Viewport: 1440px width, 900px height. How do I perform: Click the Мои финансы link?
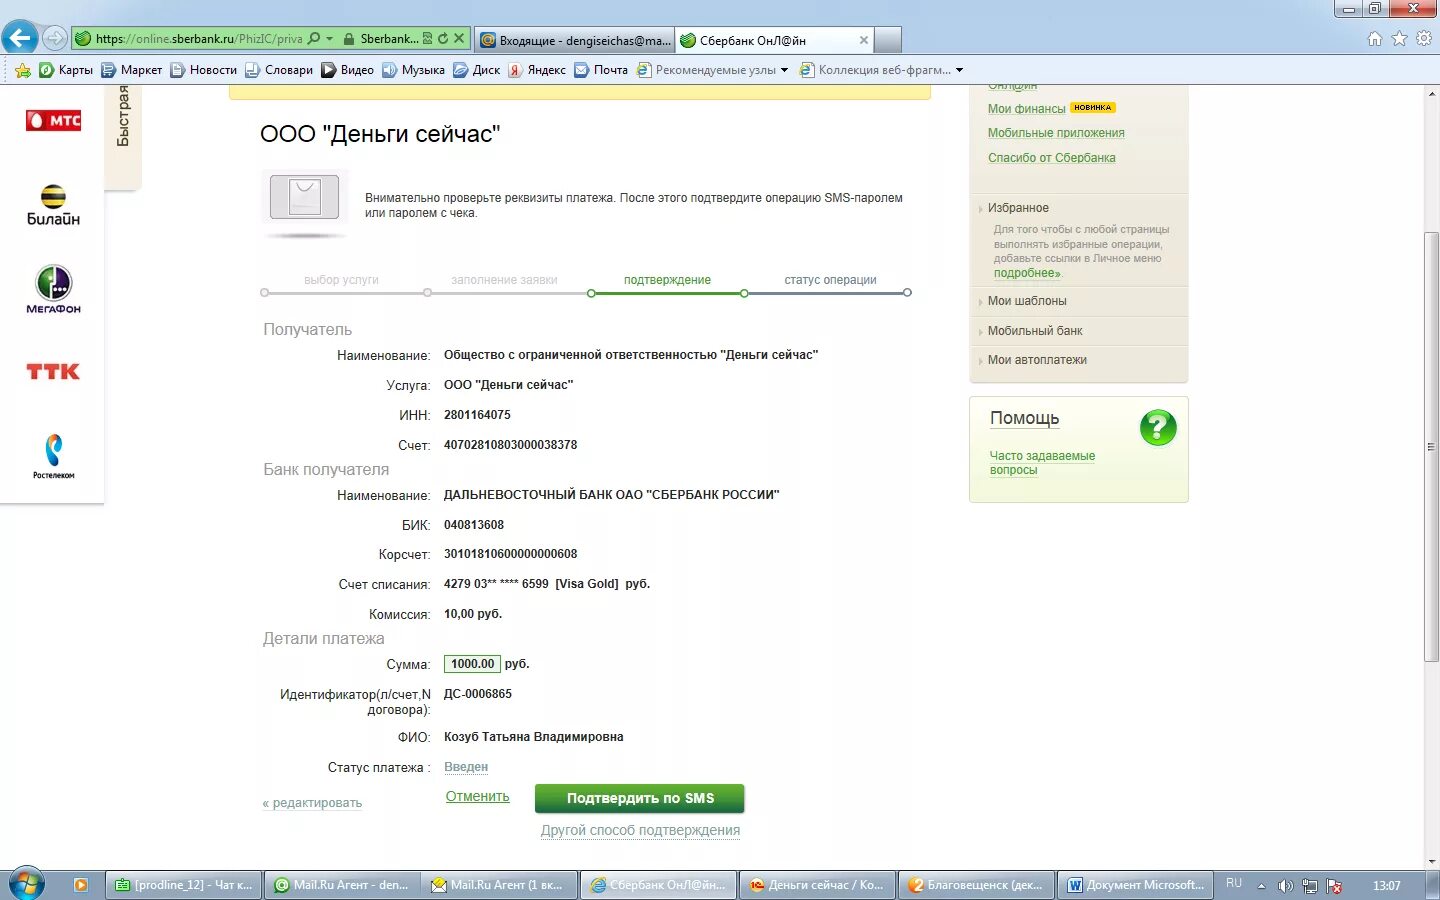click(1026, 109)
